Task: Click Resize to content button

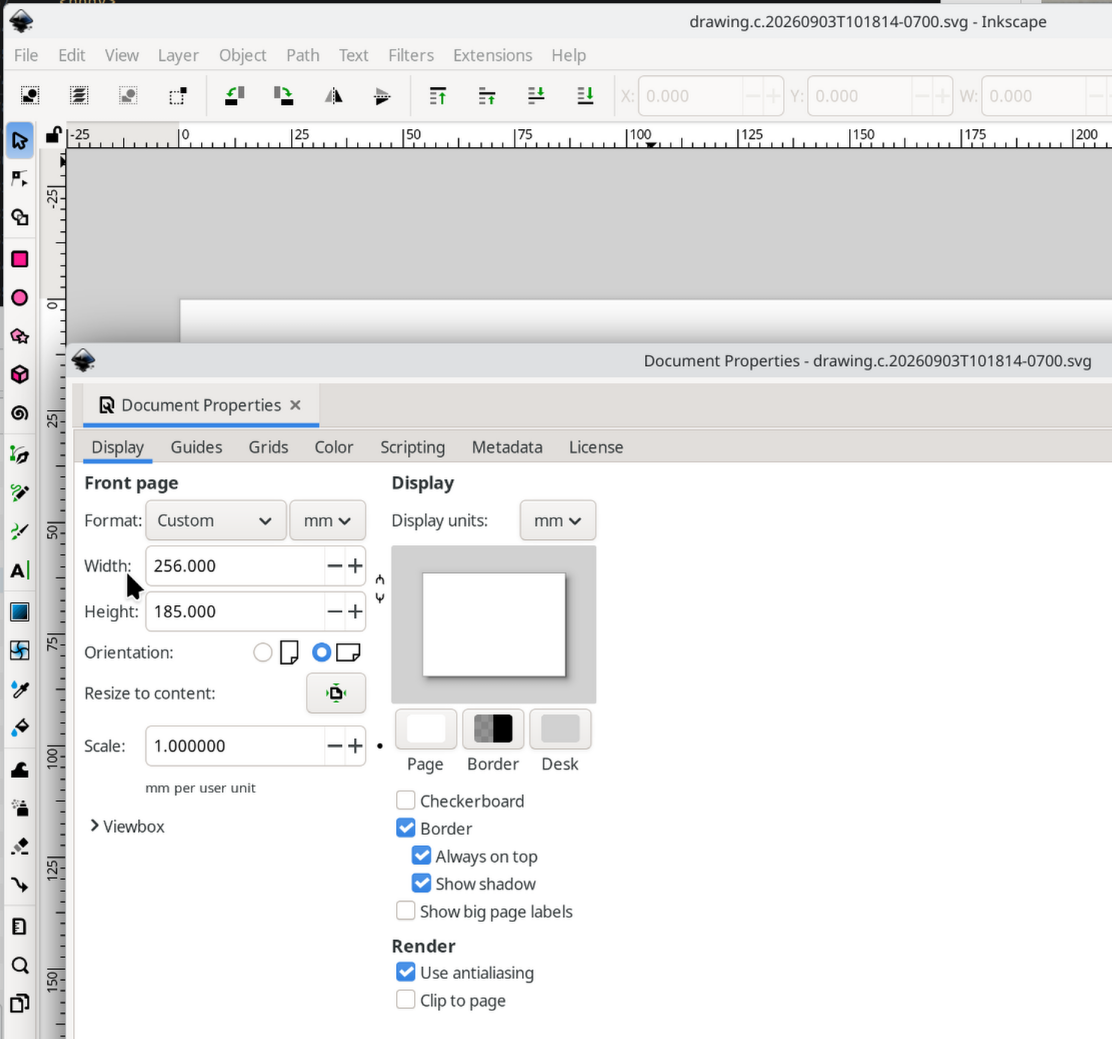Action: [x=336, y=693]
